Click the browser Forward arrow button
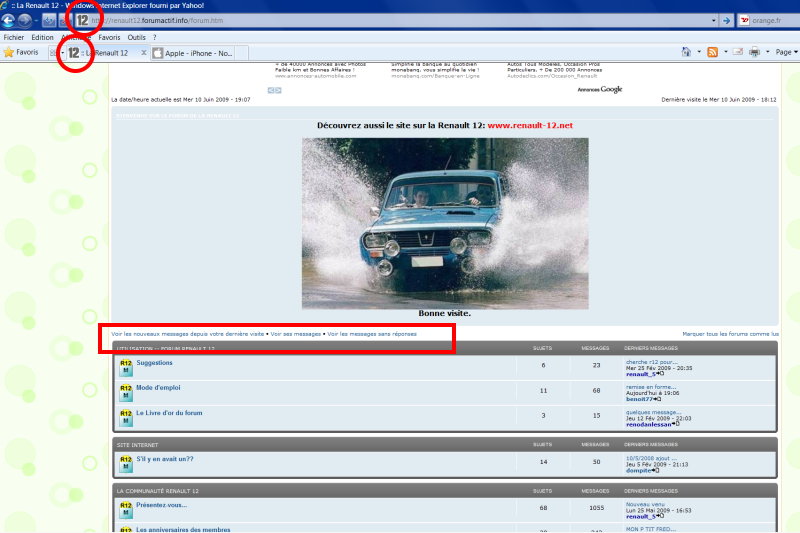This screenshot has height=533, width=800. (x=24, y=20)
